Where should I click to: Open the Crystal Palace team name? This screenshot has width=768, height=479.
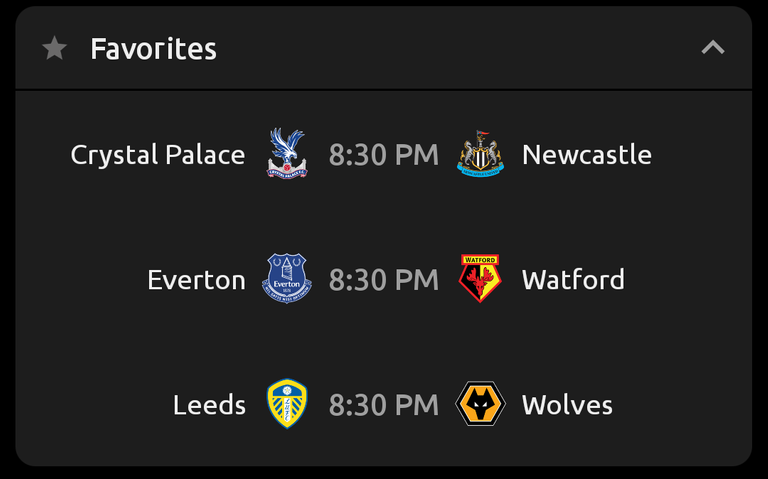pos(158,155)
